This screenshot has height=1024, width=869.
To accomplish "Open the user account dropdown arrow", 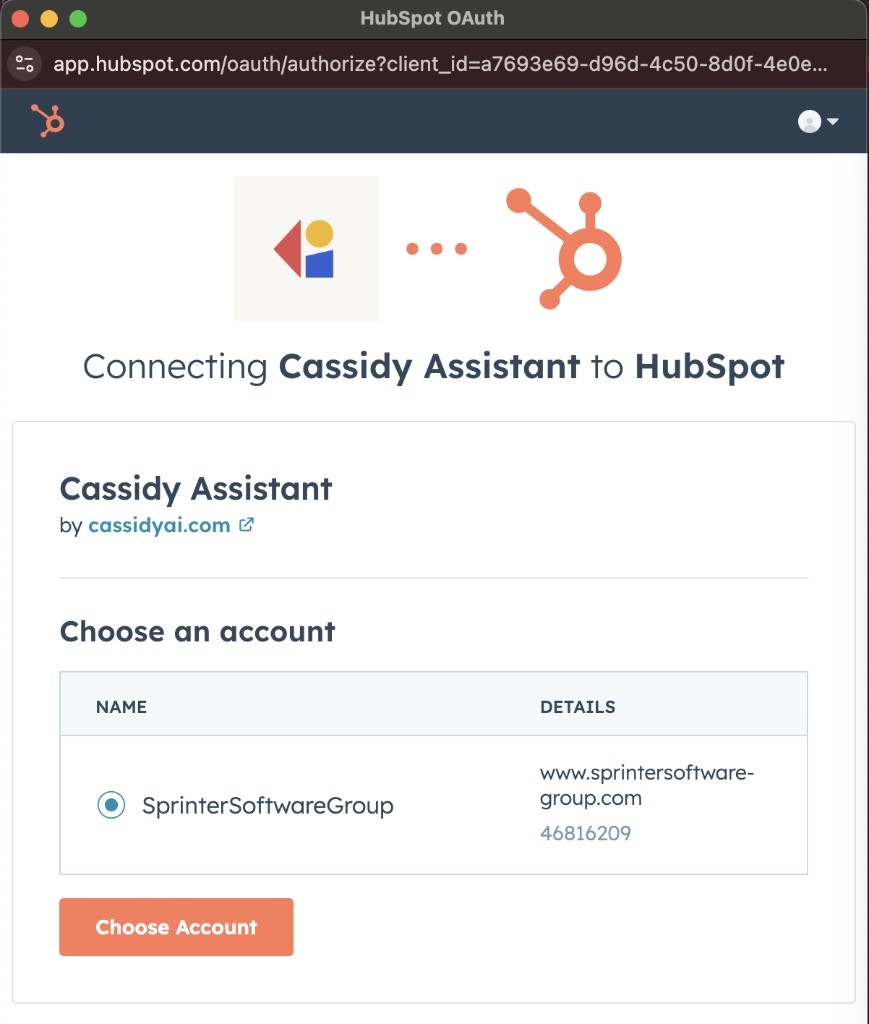I will [833, 121].
